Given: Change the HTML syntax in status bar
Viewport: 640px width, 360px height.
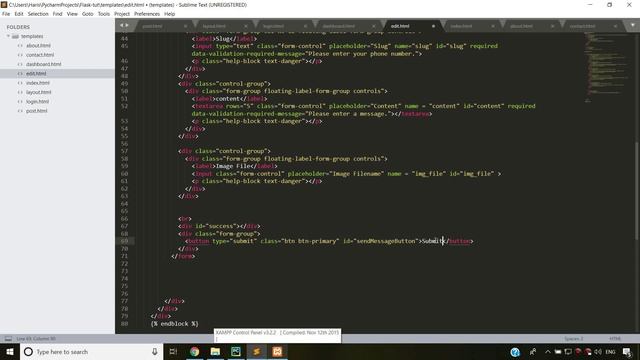Looking at the screenshot, I should click(615, 339).
